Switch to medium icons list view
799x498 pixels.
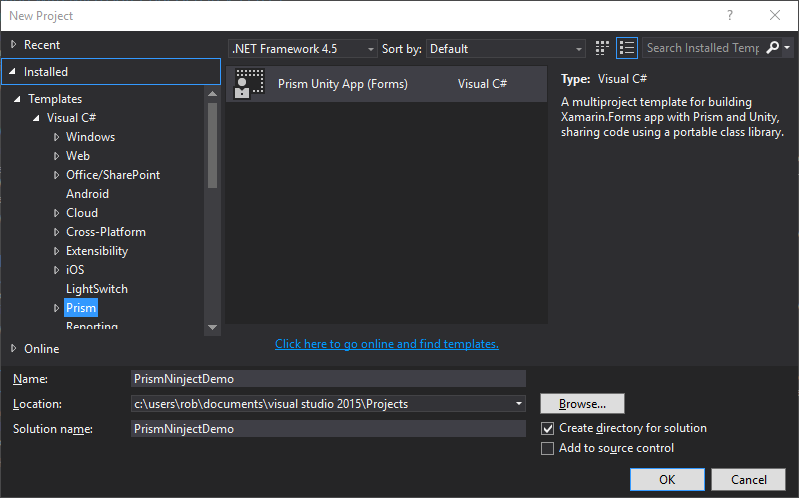tap(627, 48)
